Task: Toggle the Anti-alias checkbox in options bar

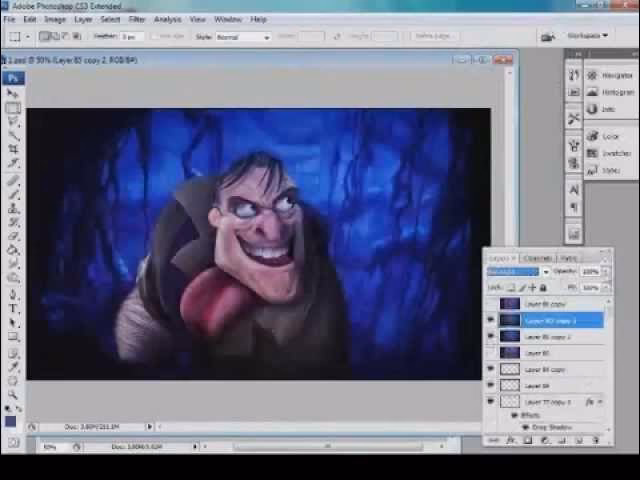Action: coord(154,36)
